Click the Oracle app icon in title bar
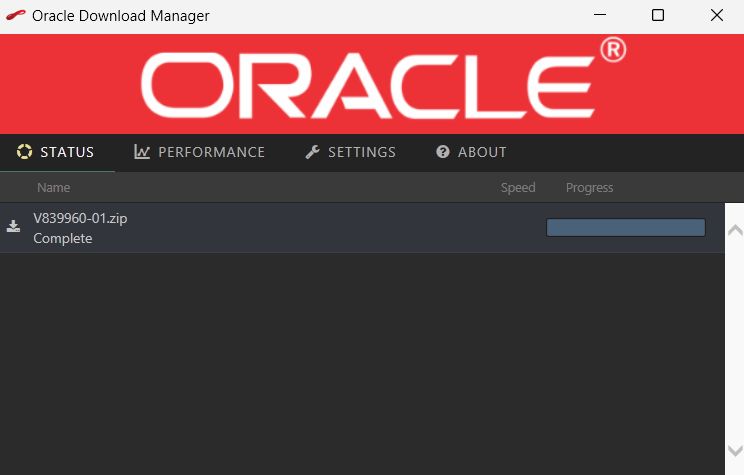The height and width of the screenshot is (475, 744). [16, 15]
